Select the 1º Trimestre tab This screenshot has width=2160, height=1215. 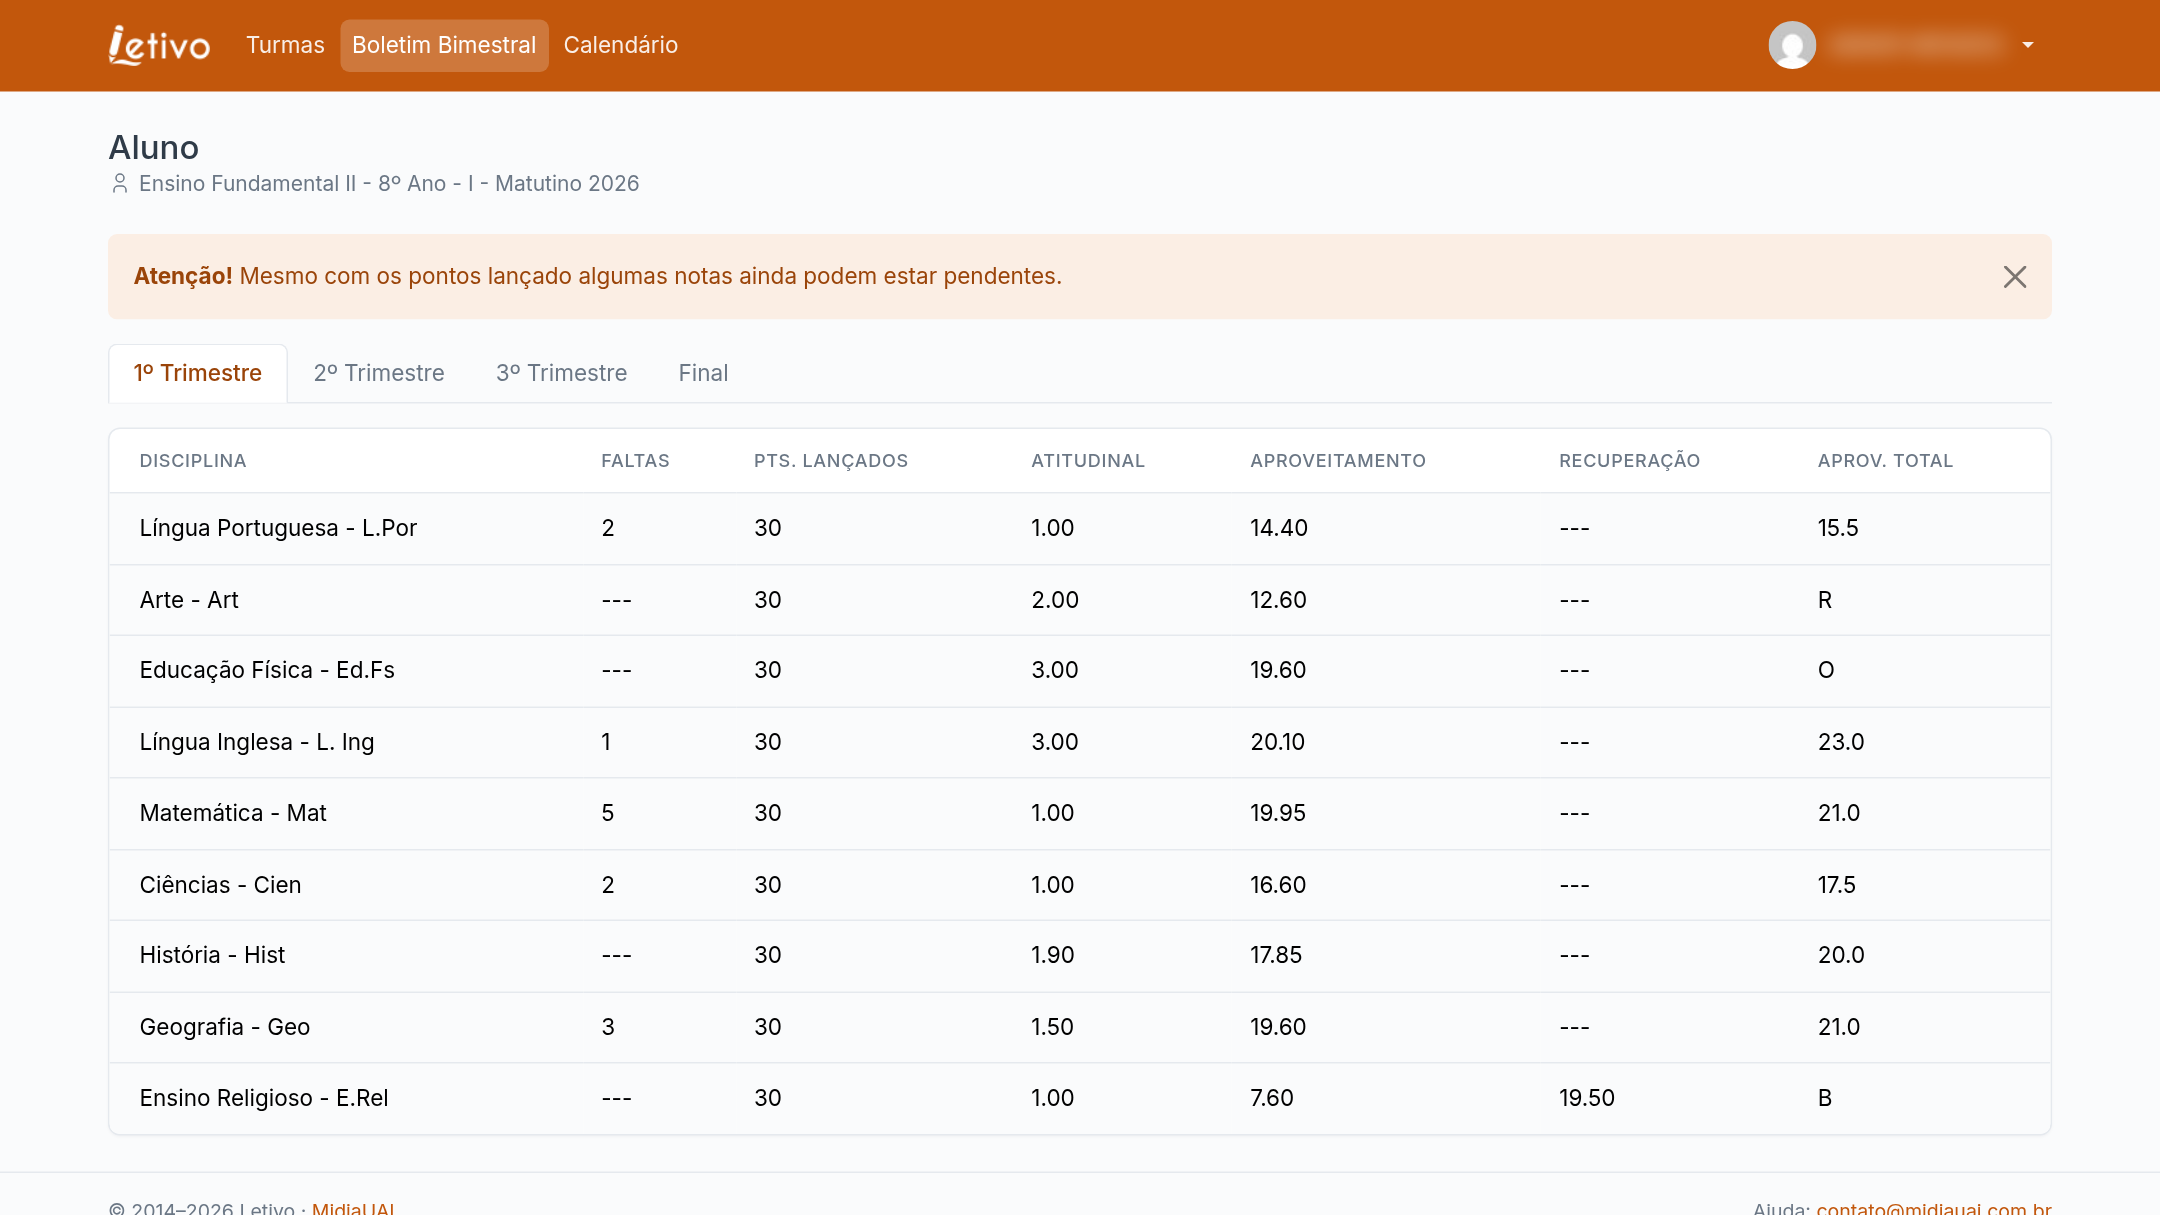pos(198,373)
